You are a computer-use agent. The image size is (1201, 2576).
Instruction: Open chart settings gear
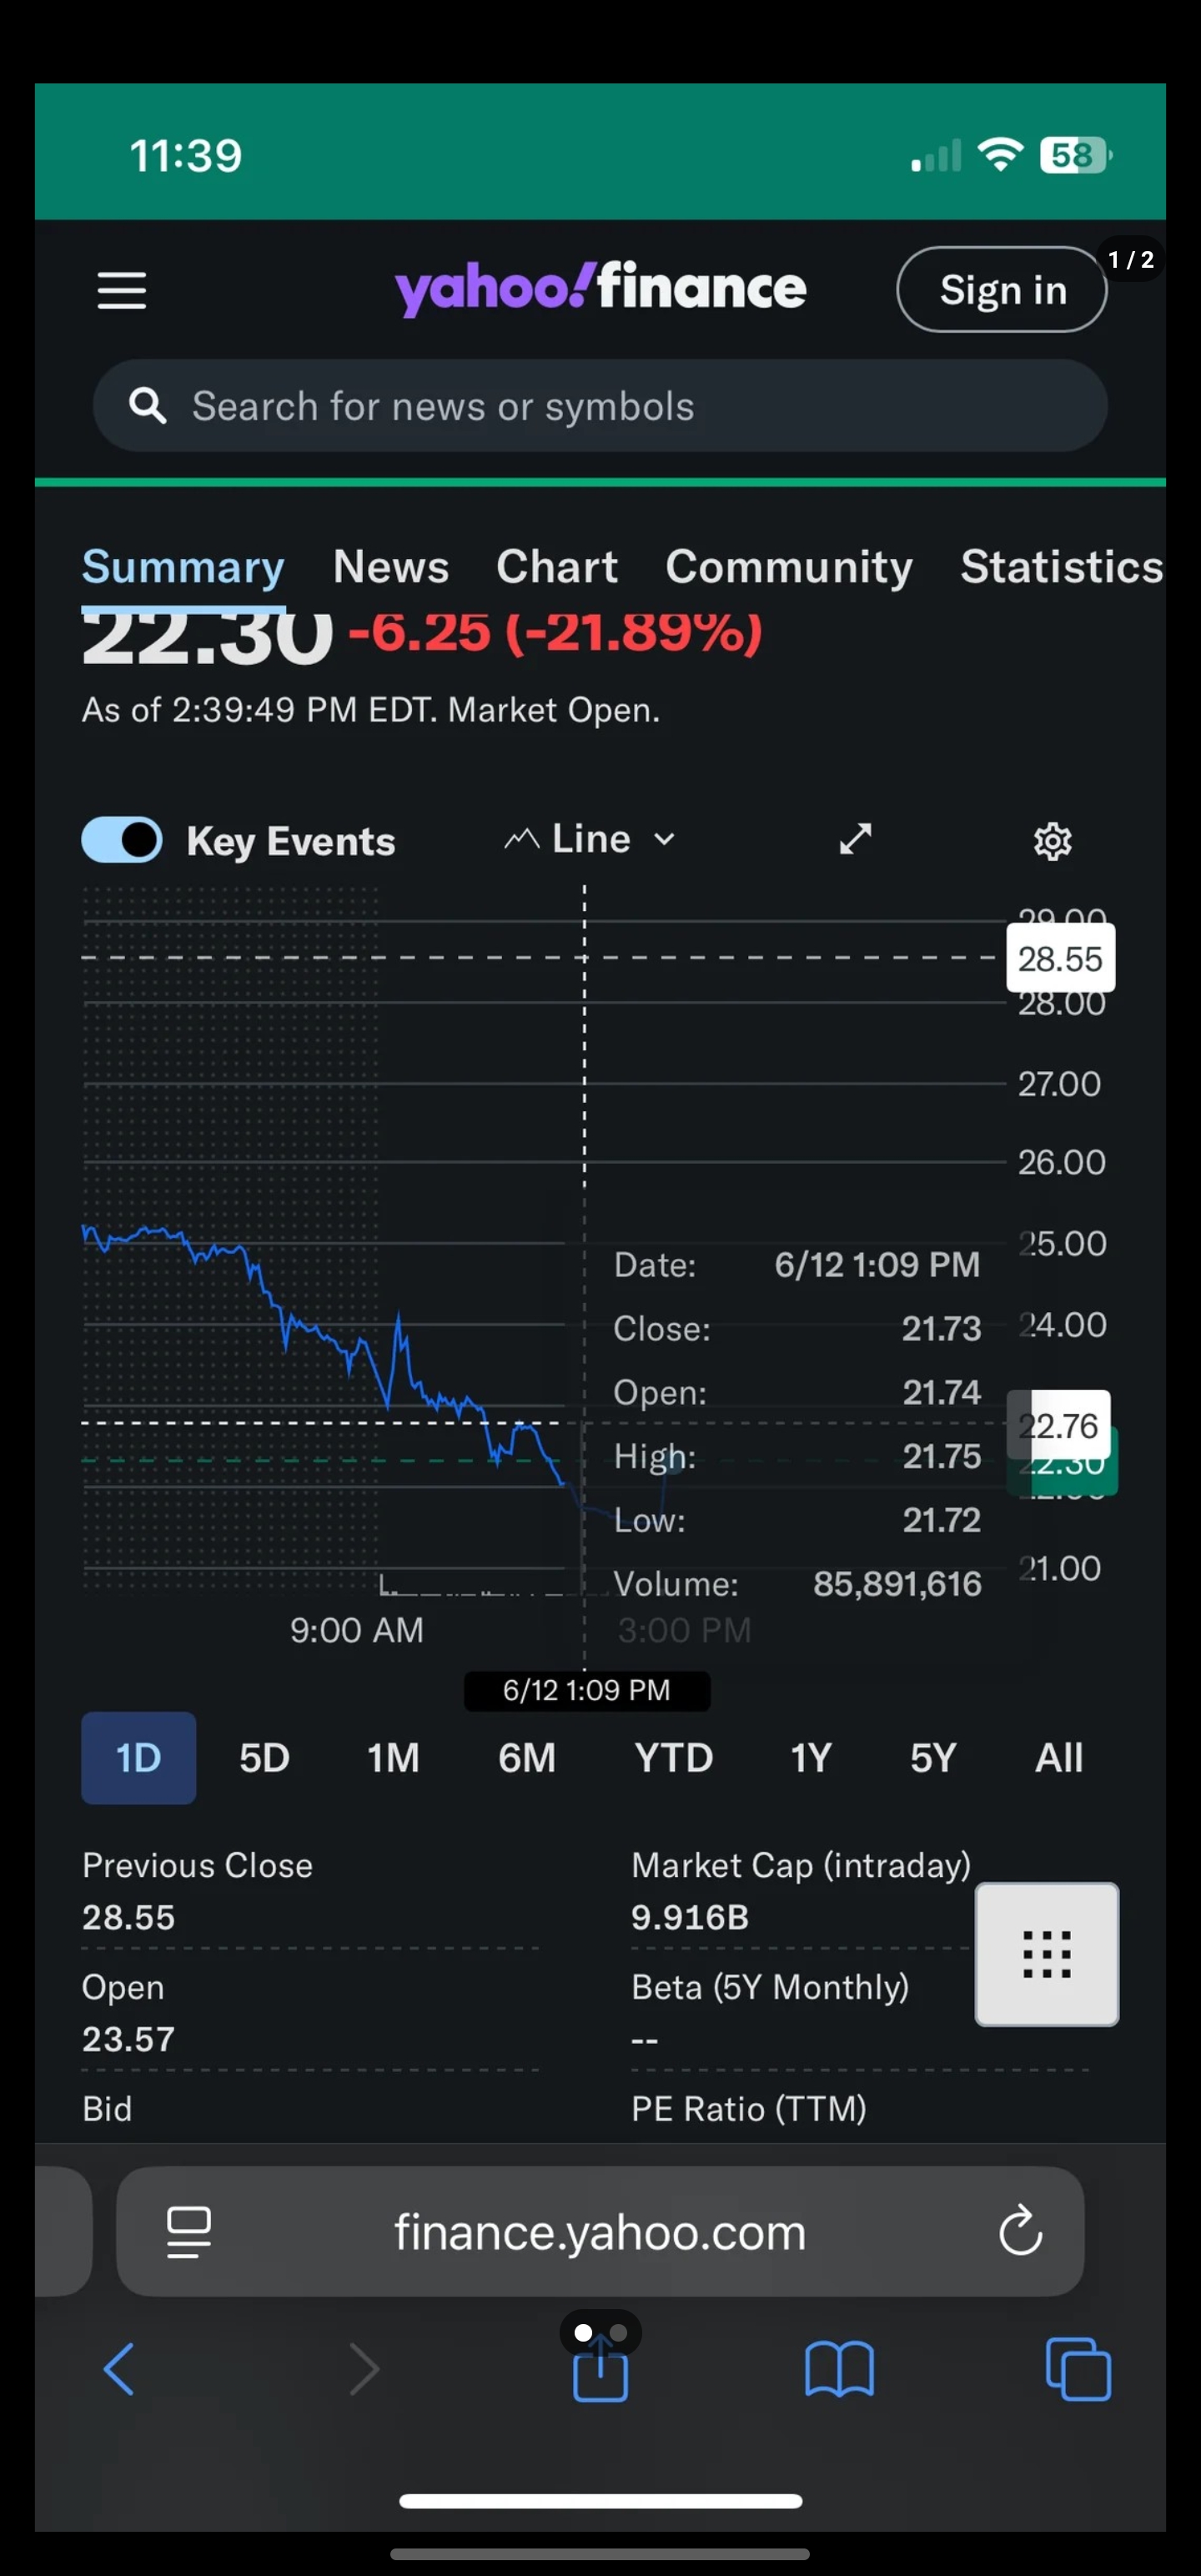point(1052,841)
